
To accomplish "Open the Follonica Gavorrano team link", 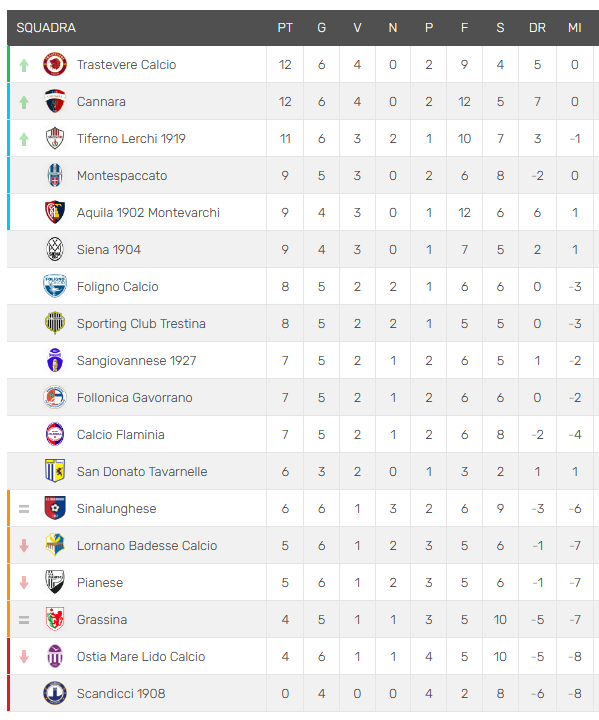I will point(135,398).
